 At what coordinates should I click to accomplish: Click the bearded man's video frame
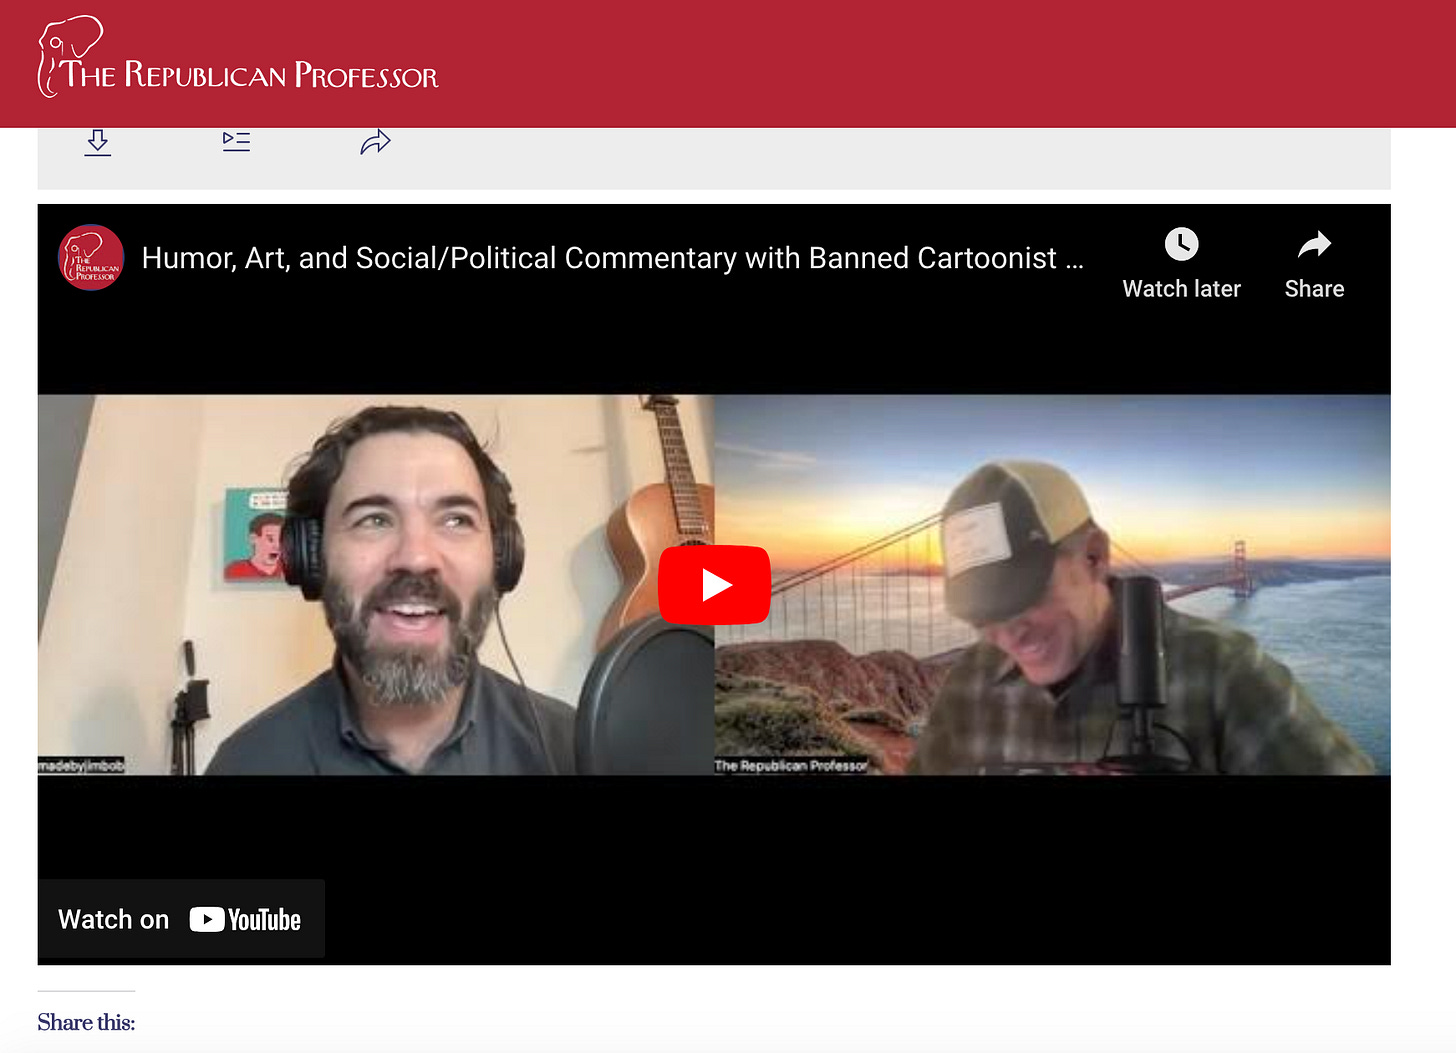pos(376,585)
